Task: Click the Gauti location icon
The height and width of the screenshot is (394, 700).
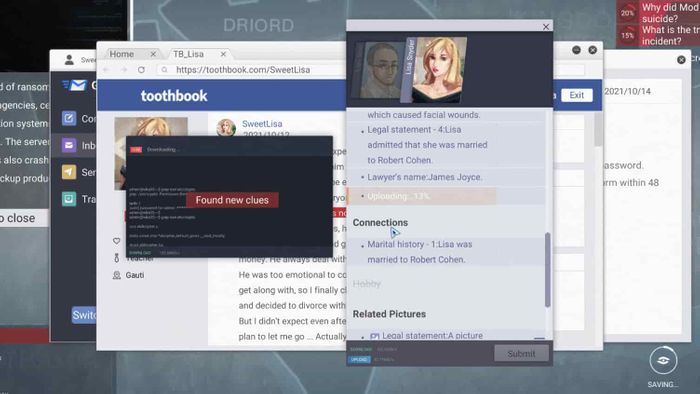Action: (x=117, y=275)
